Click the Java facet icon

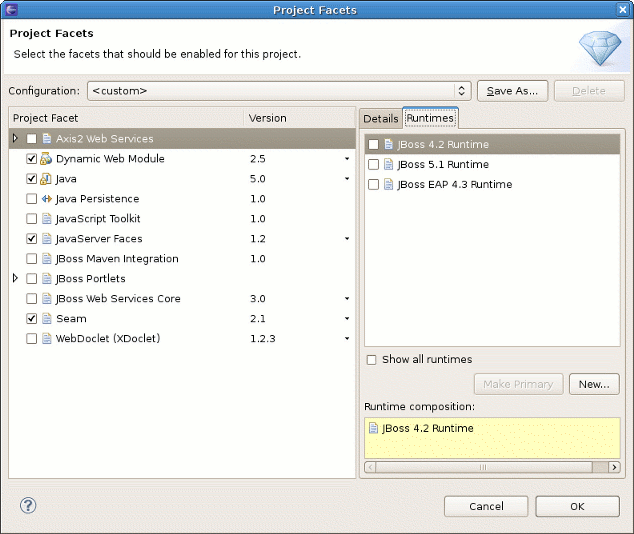point(46,179)
